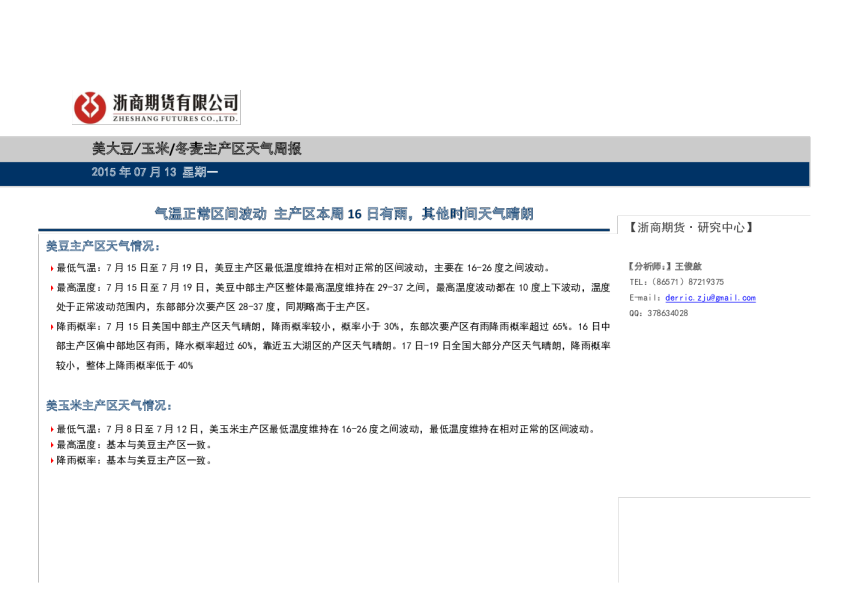The image size is (842, 595).
Task: Click the arrow bullet before soybean 最高温度
Action: coord(51,288)
